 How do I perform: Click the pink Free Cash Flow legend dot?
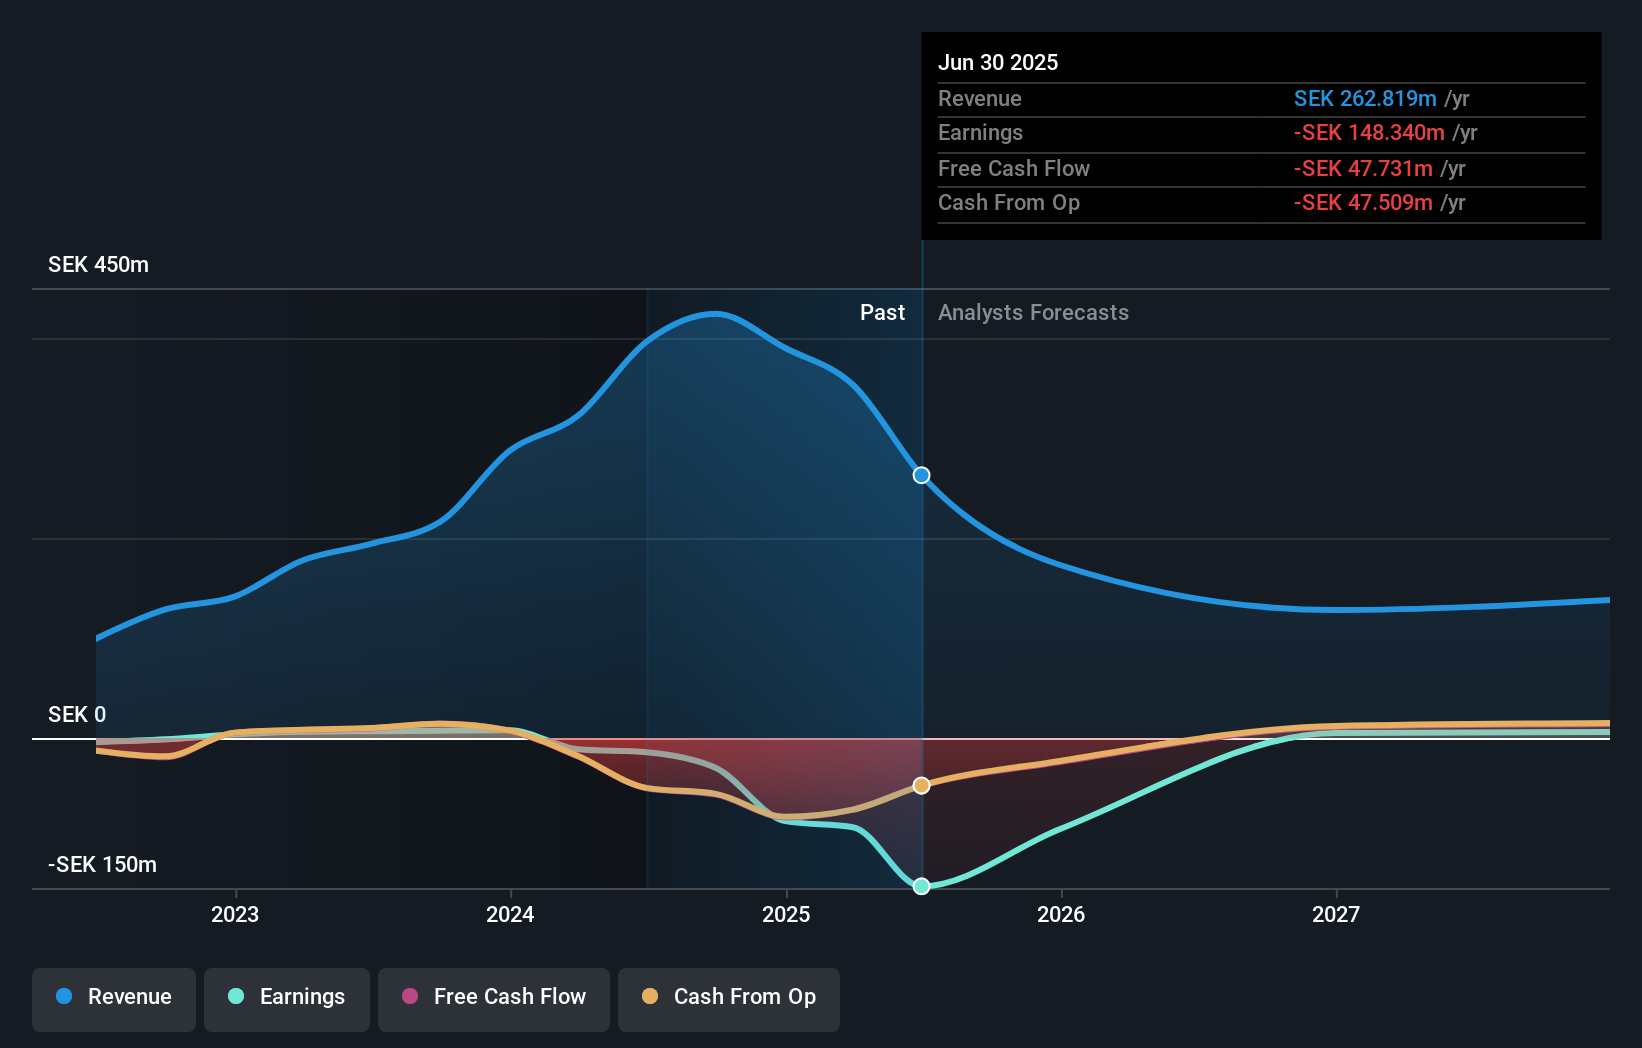point(409,997)
